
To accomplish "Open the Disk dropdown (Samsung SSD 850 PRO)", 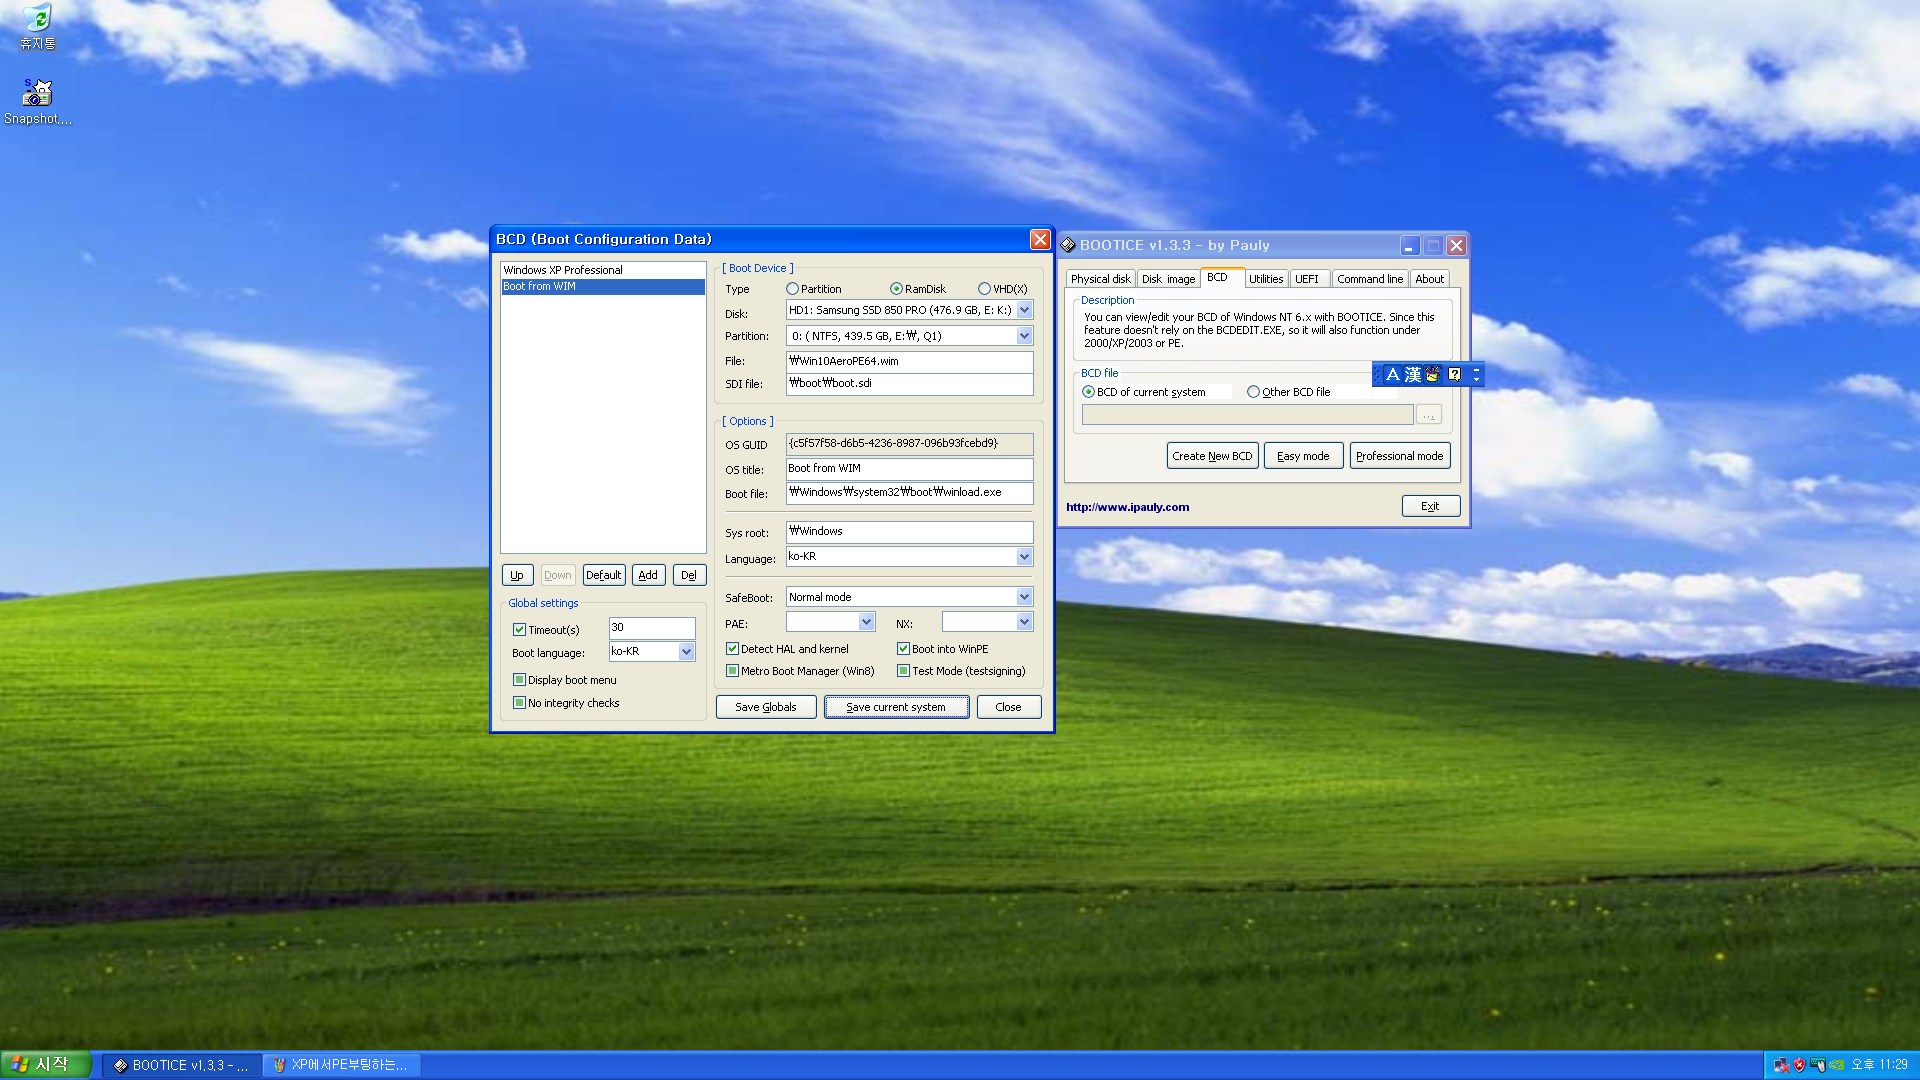I will pyautogui.click(x=1024, y=310).
